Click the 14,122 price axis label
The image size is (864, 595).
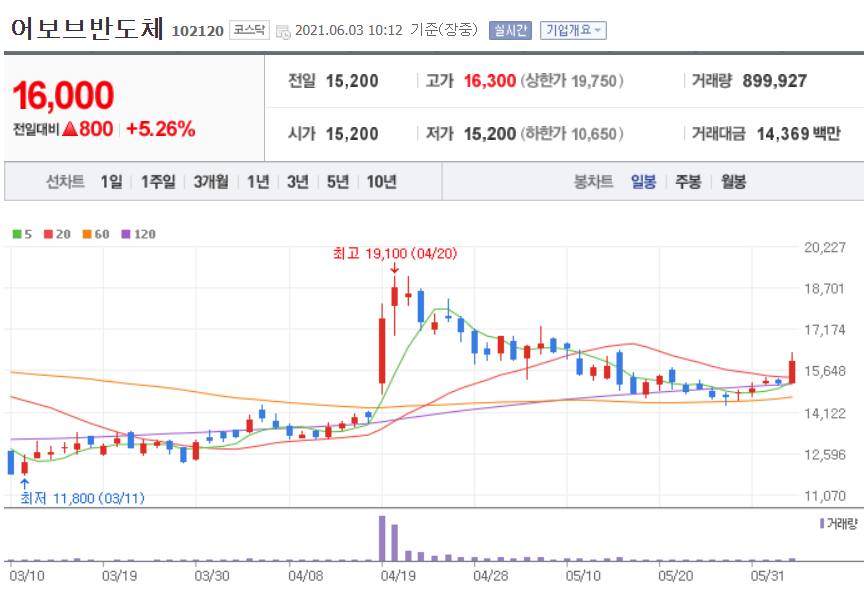tap(825, 413)
